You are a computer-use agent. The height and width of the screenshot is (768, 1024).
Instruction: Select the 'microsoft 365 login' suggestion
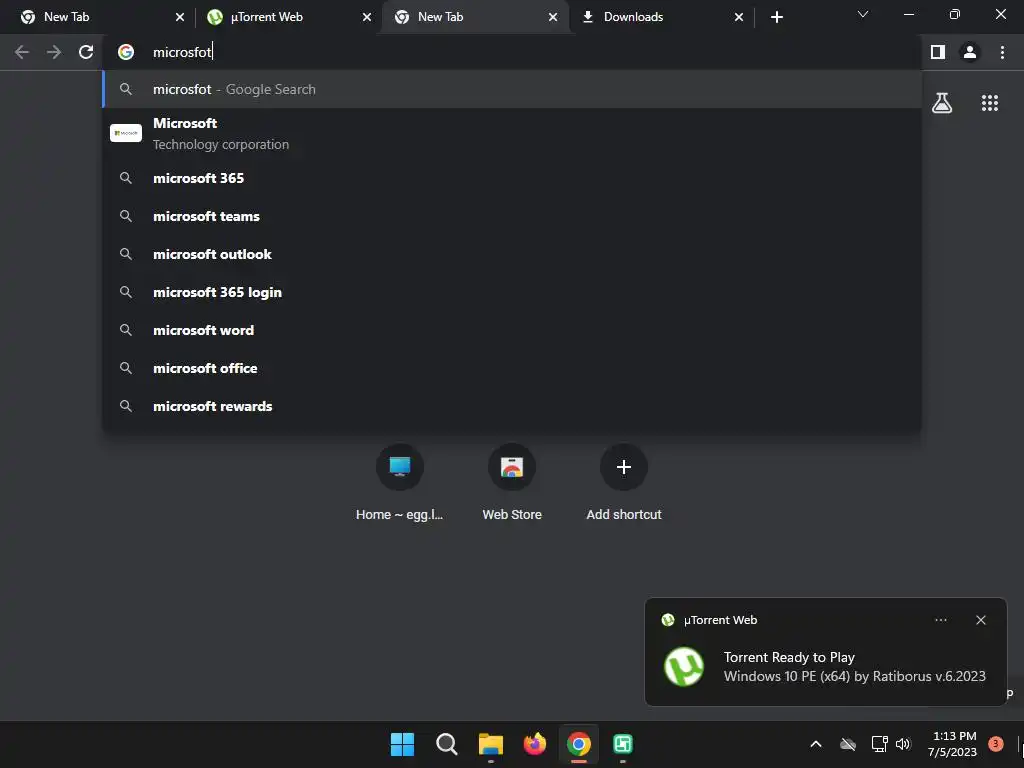coord(512,292)
